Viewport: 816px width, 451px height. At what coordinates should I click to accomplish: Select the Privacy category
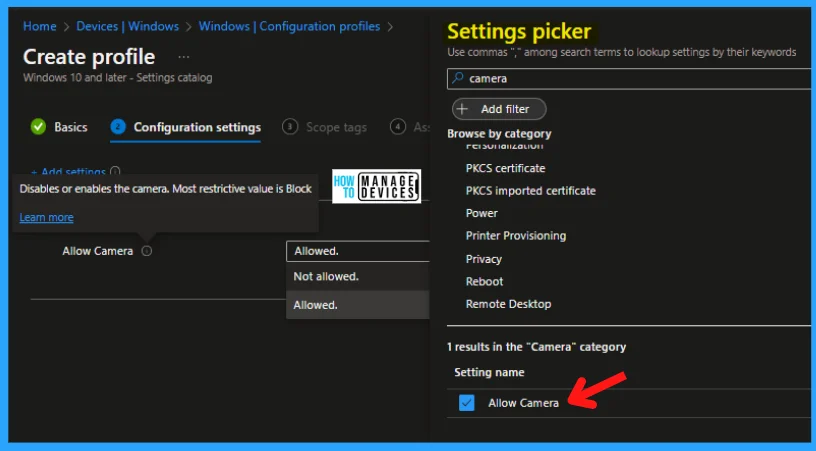click(x=483, y=259)
